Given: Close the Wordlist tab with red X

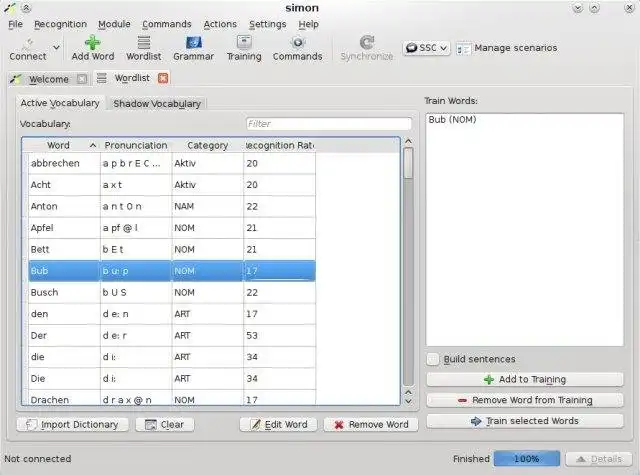Looking at the screenshot, I should [163, 78].
